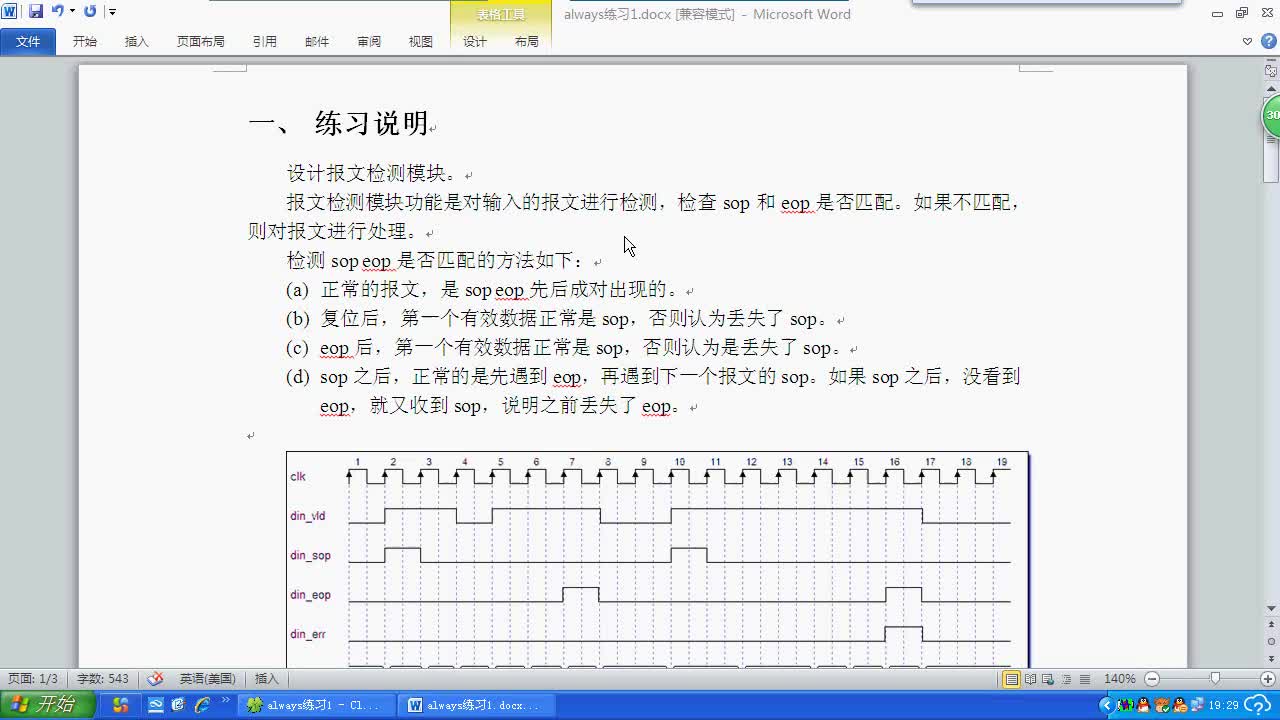1280x720 pixels.
Task: Switch to the 插入 (Insert) ribbon tab
Action: point(137,41)
